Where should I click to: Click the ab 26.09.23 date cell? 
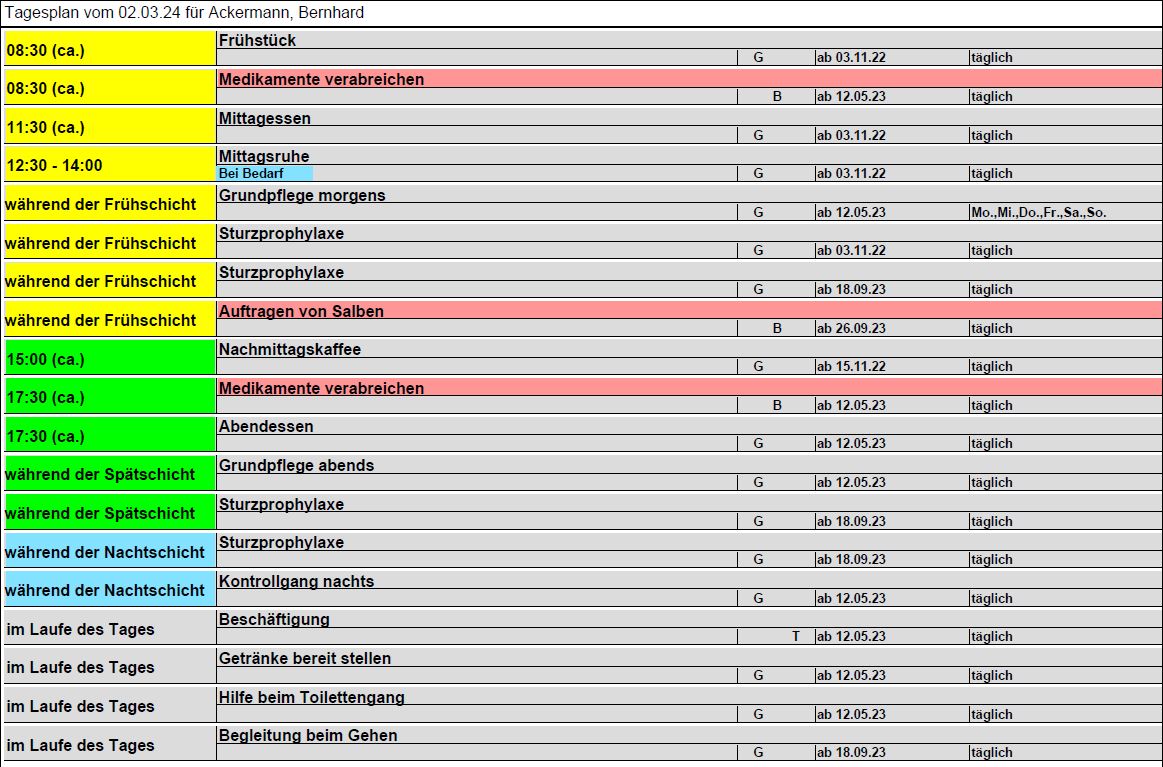(851, 328)
